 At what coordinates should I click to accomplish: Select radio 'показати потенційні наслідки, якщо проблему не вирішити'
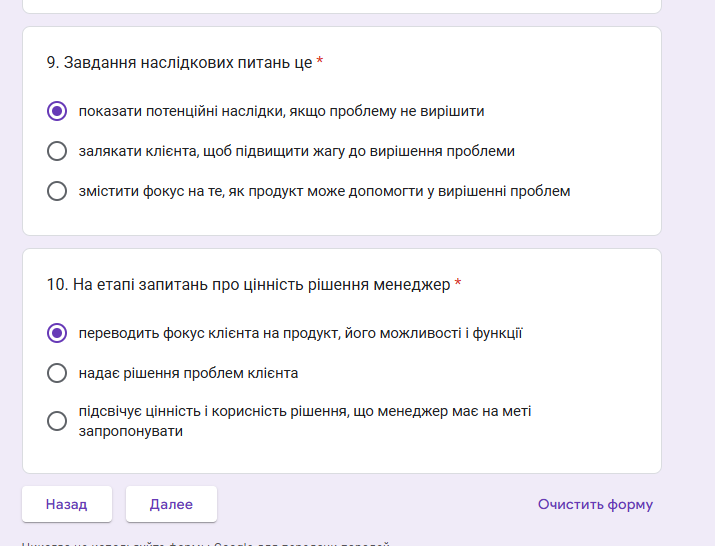57,111
